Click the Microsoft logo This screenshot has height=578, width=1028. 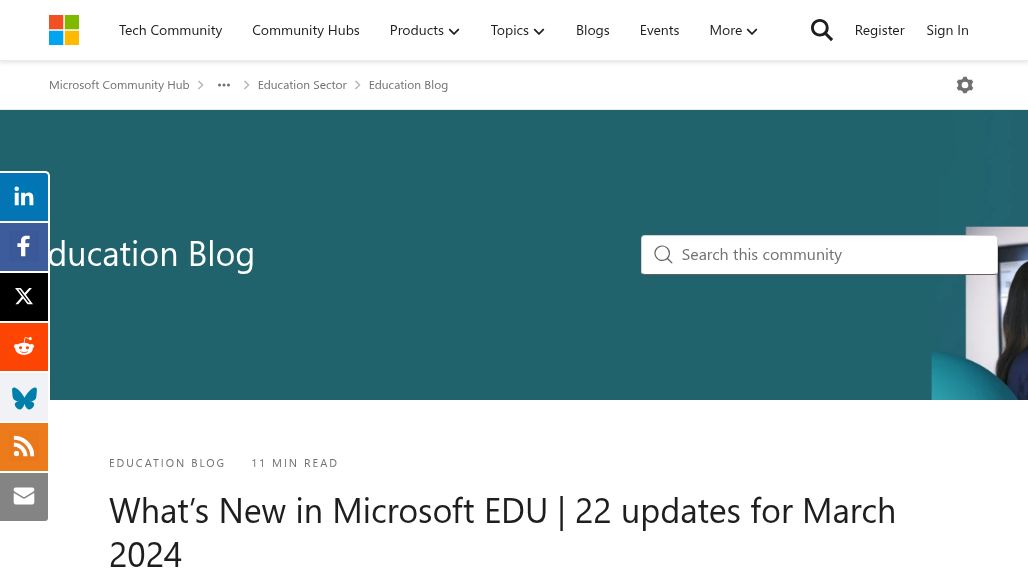point(64,30)
